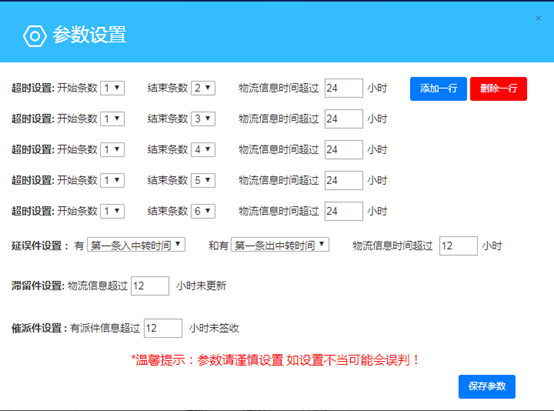This screenshot has height=411, width=554.
Task: Expand the 第一条出中转时间 dropdown
Action: click(280, 245)
